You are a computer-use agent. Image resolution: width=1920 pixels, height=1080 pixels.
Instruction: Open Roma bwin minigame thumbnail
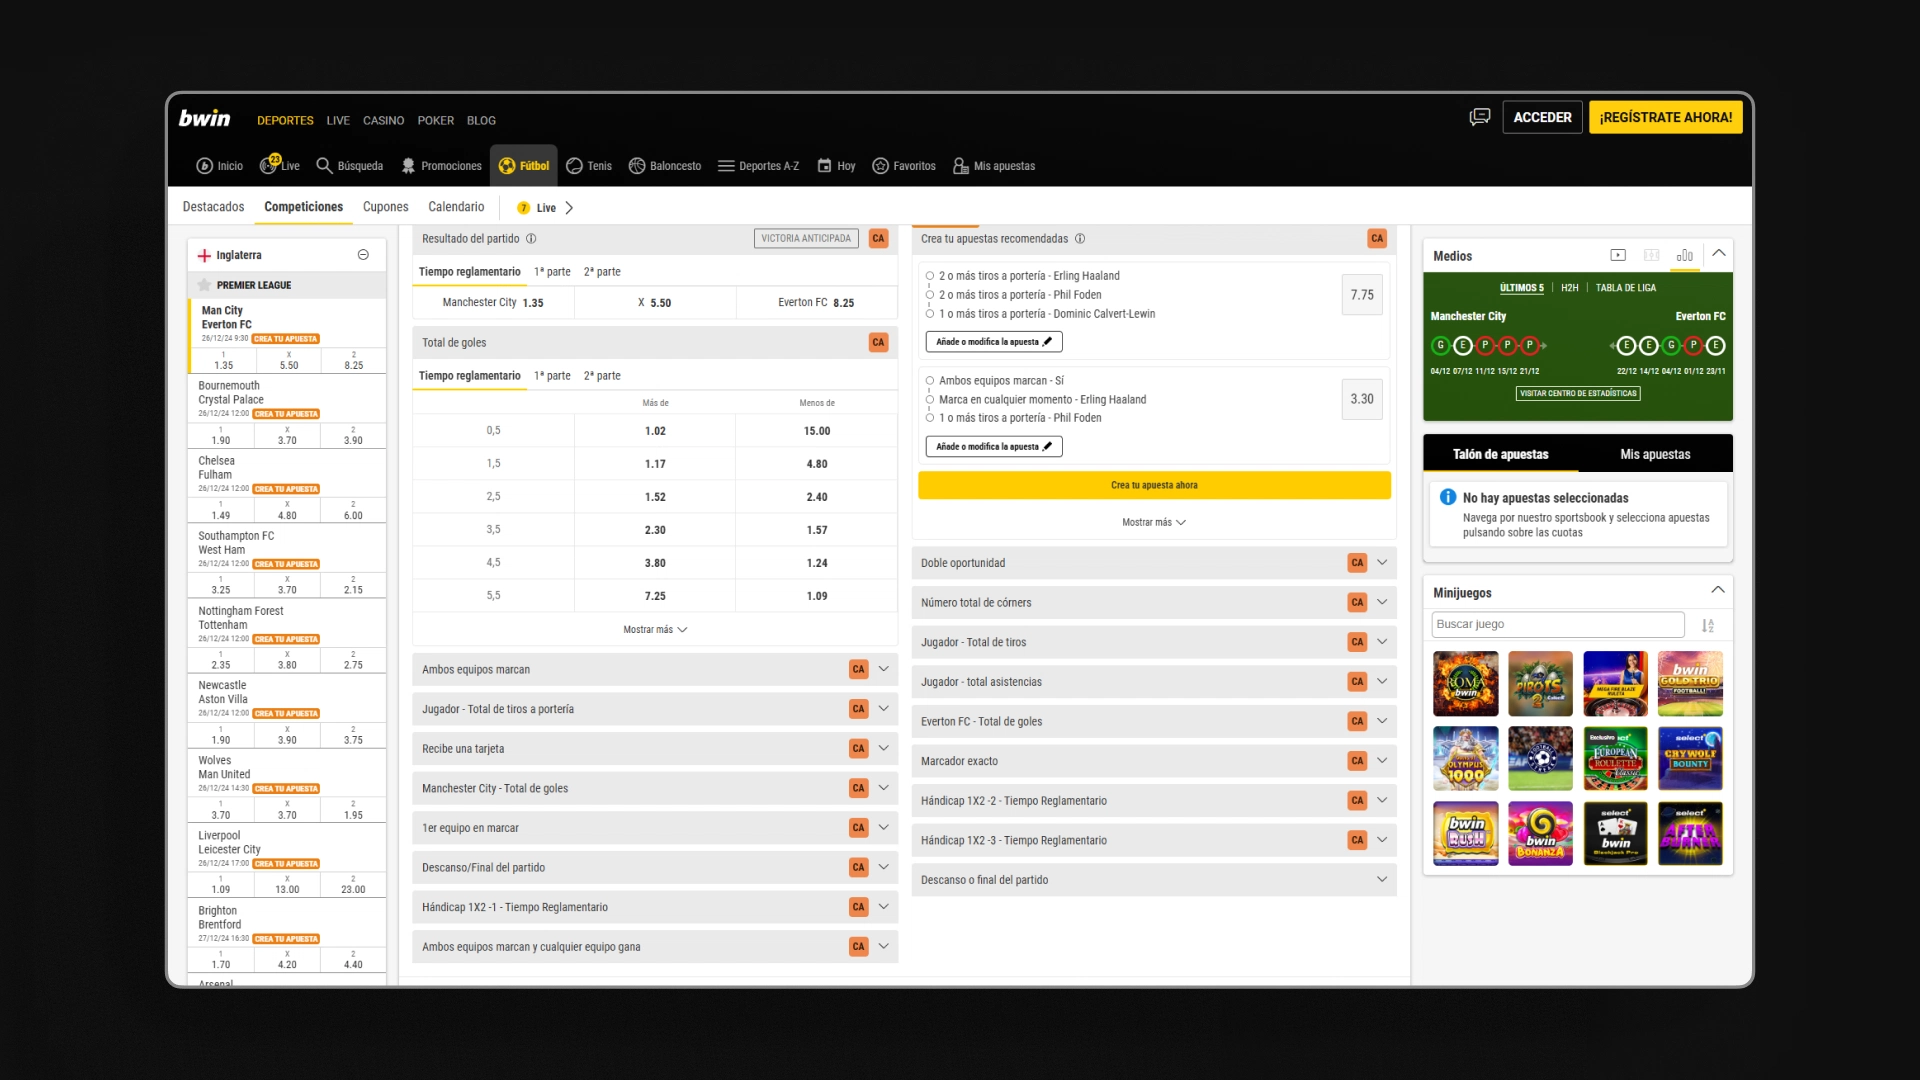coord(1465,684)
